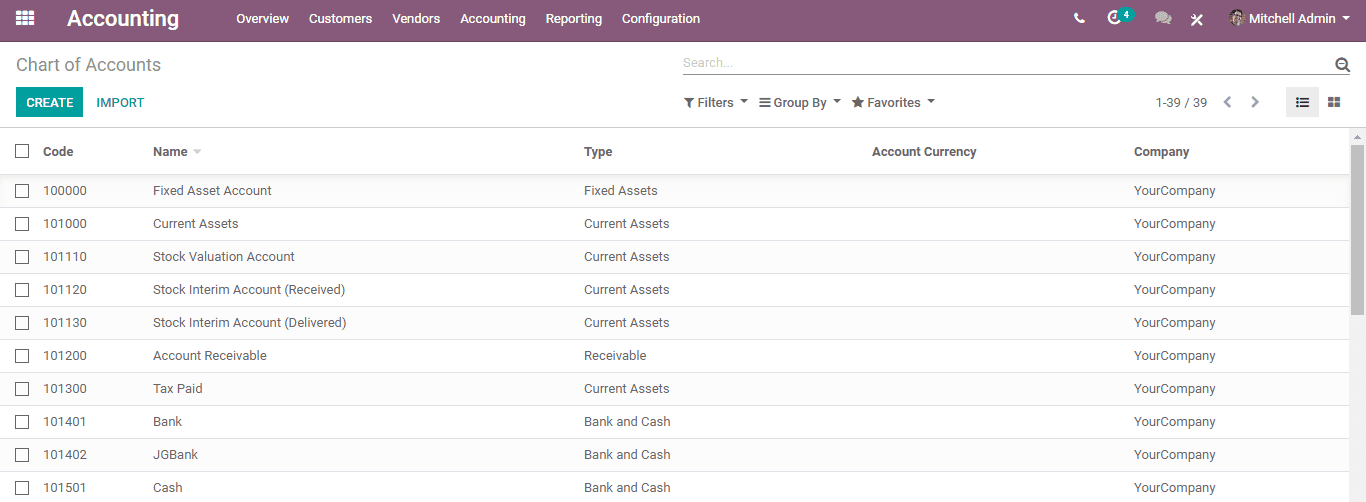Open the conversations chat icon
The image size is (1366, 502).
(1163, 18)
